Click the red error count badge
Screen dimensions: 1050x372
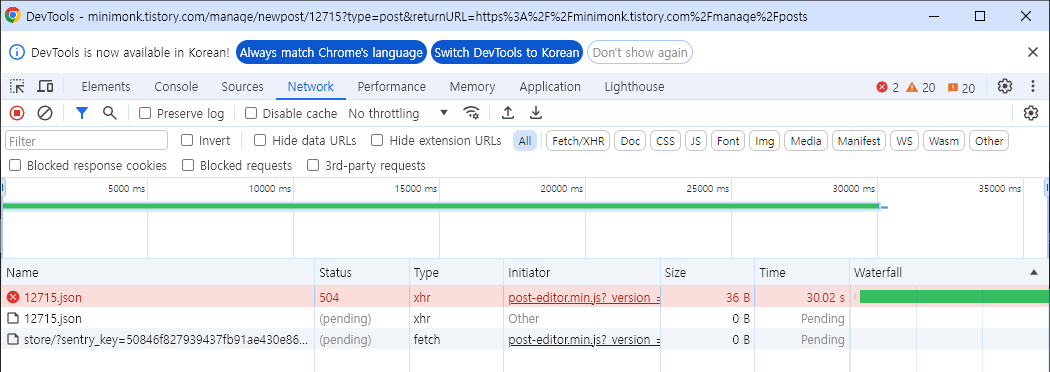(x=887, y=87)
